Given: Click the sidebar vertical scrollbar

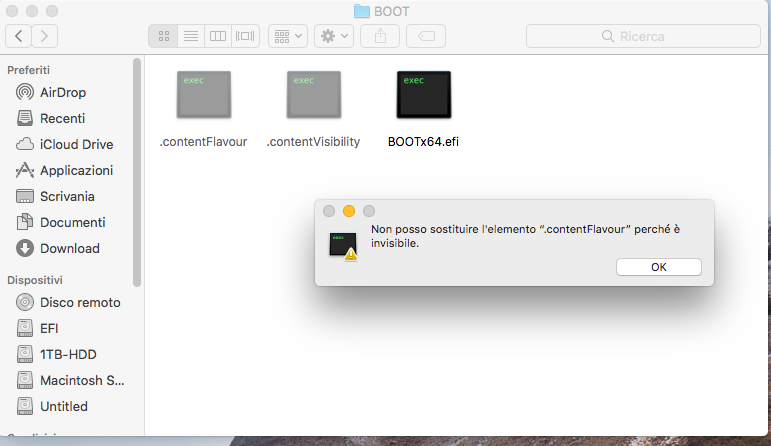Looking at the screenshot, I should click(x=137, y=172).
